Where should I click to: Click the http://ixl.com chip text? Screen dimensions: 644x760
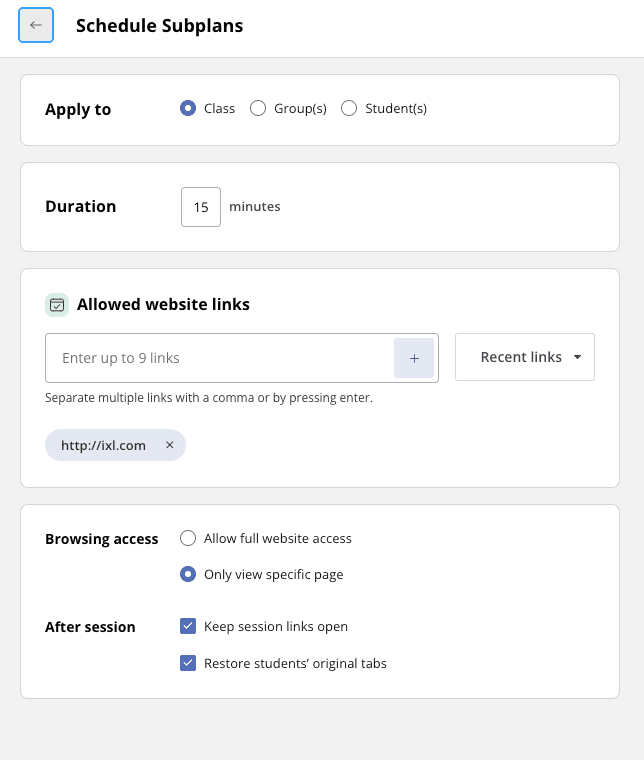tap(103, 446)
